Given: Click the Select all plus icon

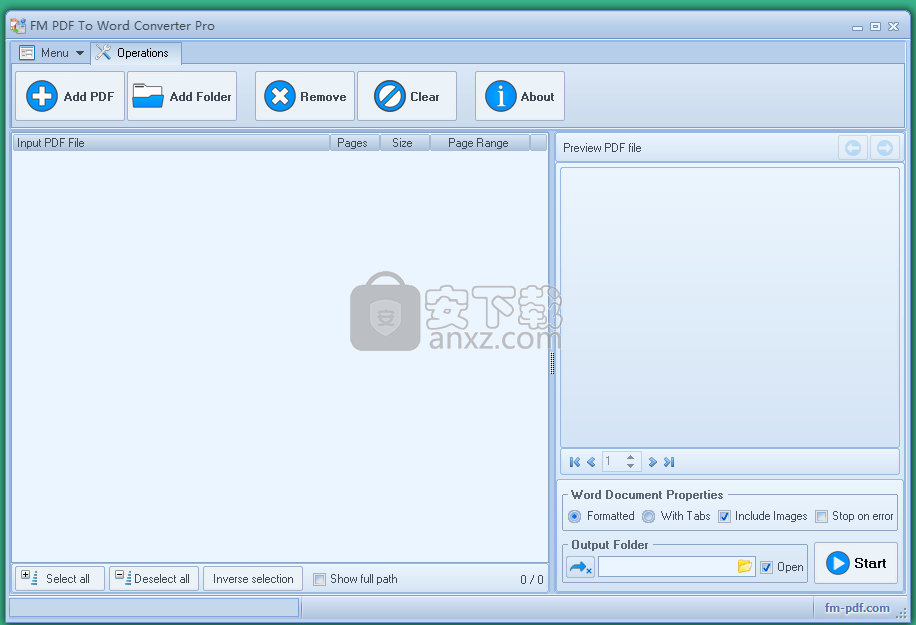Looking at the screenshot, I should 29,578.
